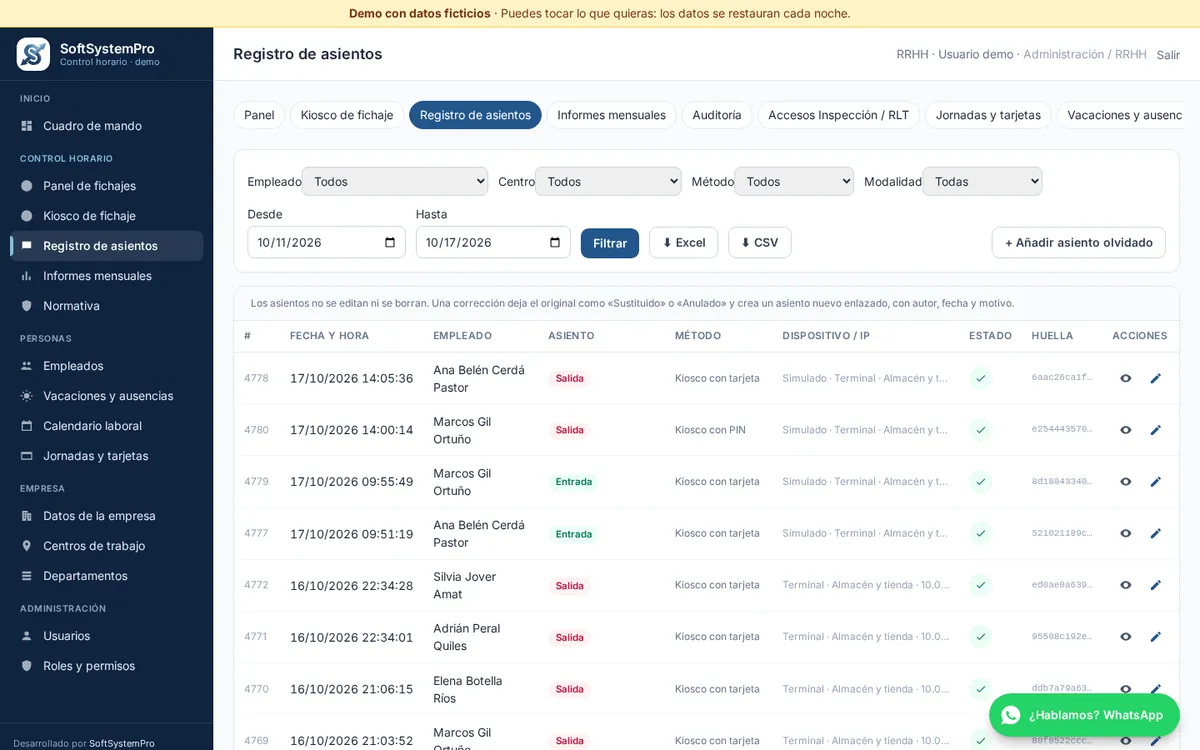Image resolution: width=1200 pixels, height=750 pixels.
Task: View details of entry 4779 eye icon
Action: pos(1126,482)
